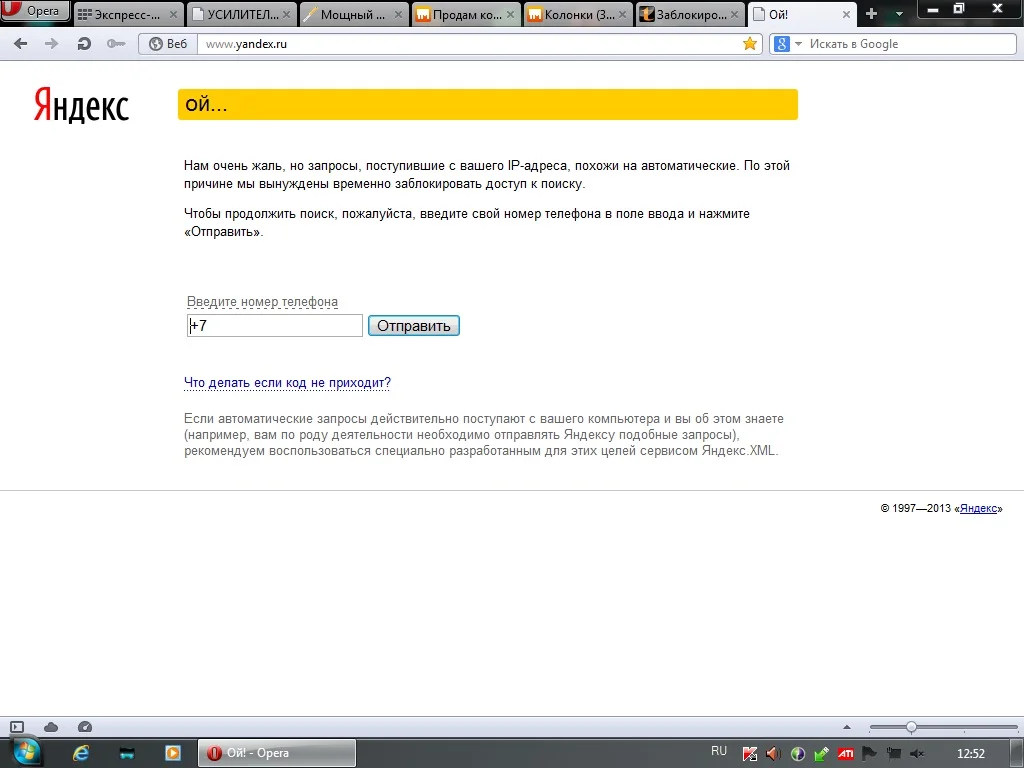Toggle the Opera panels button
Viewport: 1024px width, 768px height.
coord(17,727)
